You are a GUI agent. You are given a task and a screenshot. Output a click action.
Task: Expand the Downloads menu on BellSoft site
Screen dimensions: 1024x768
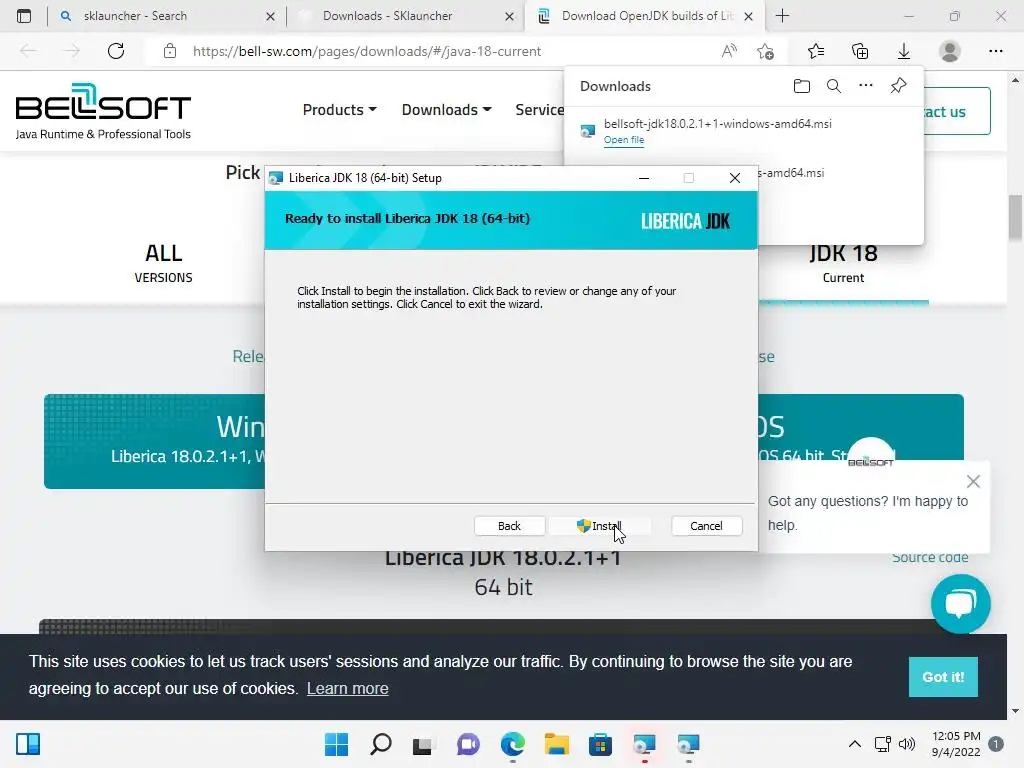(447, 110)
